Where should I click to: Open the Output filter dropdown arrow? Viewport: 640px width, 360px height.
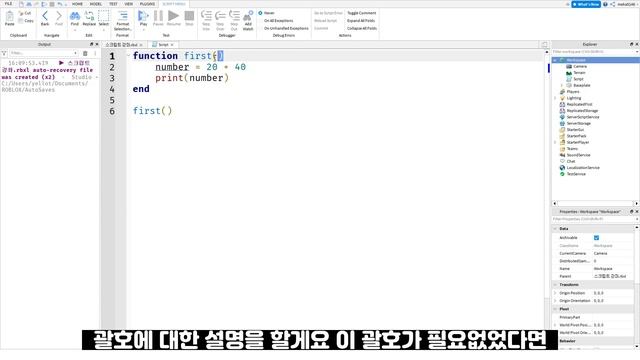click(x=76, y=53)
